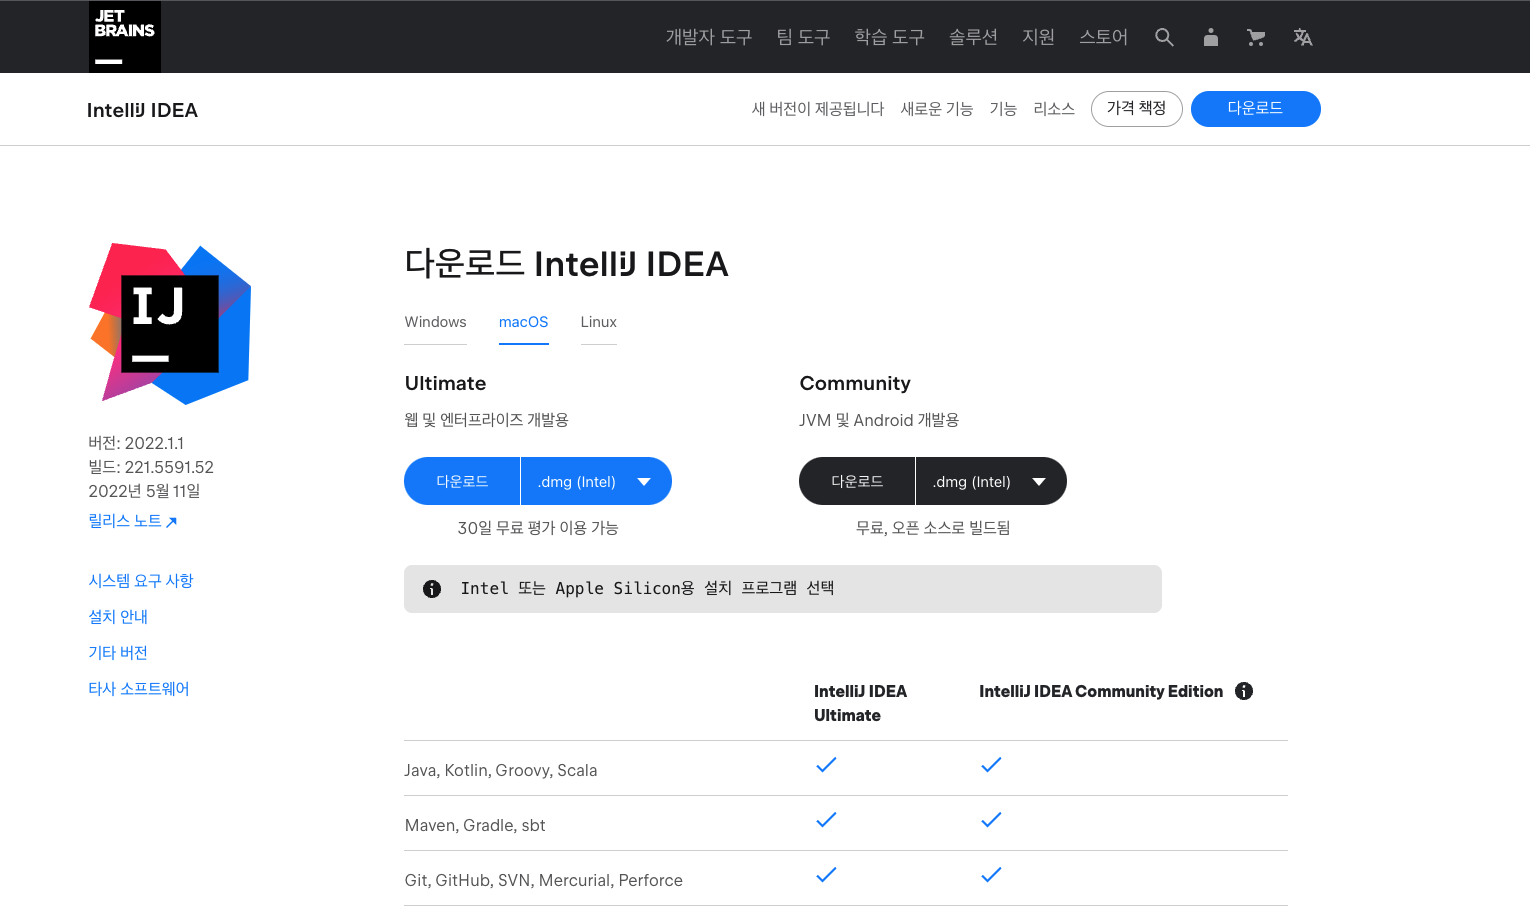Viewport: 1530px width, 907px height.
Task: Open the 새로운 기능 link
Action: pos(937,109)
